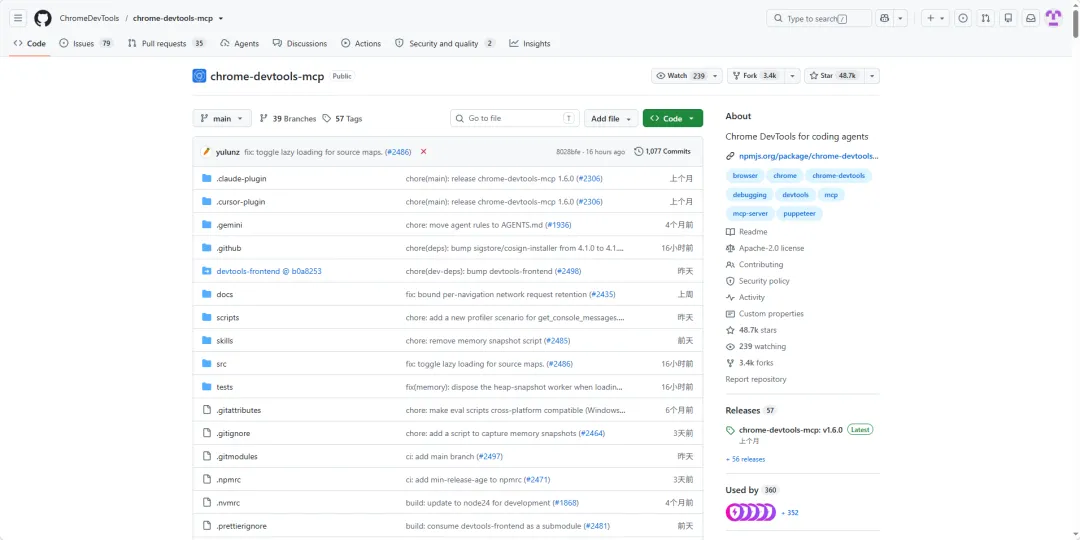Star the repository
Viewport: 1080px width, 540px height.
click(x=835, y=76)
